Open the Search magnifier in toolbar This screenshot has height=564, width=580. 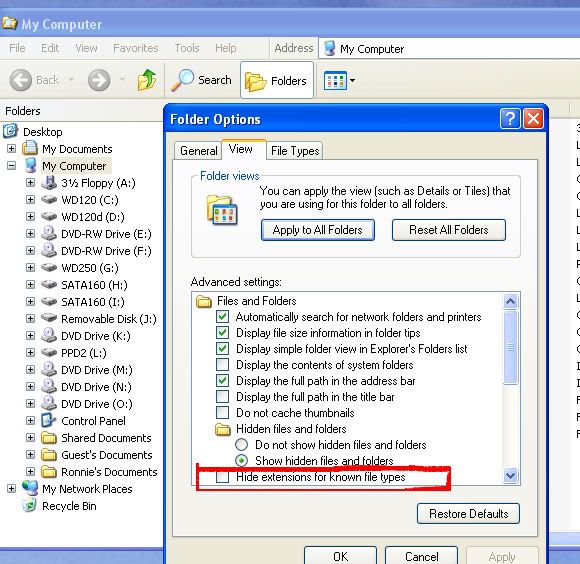[x=182, y=80]
